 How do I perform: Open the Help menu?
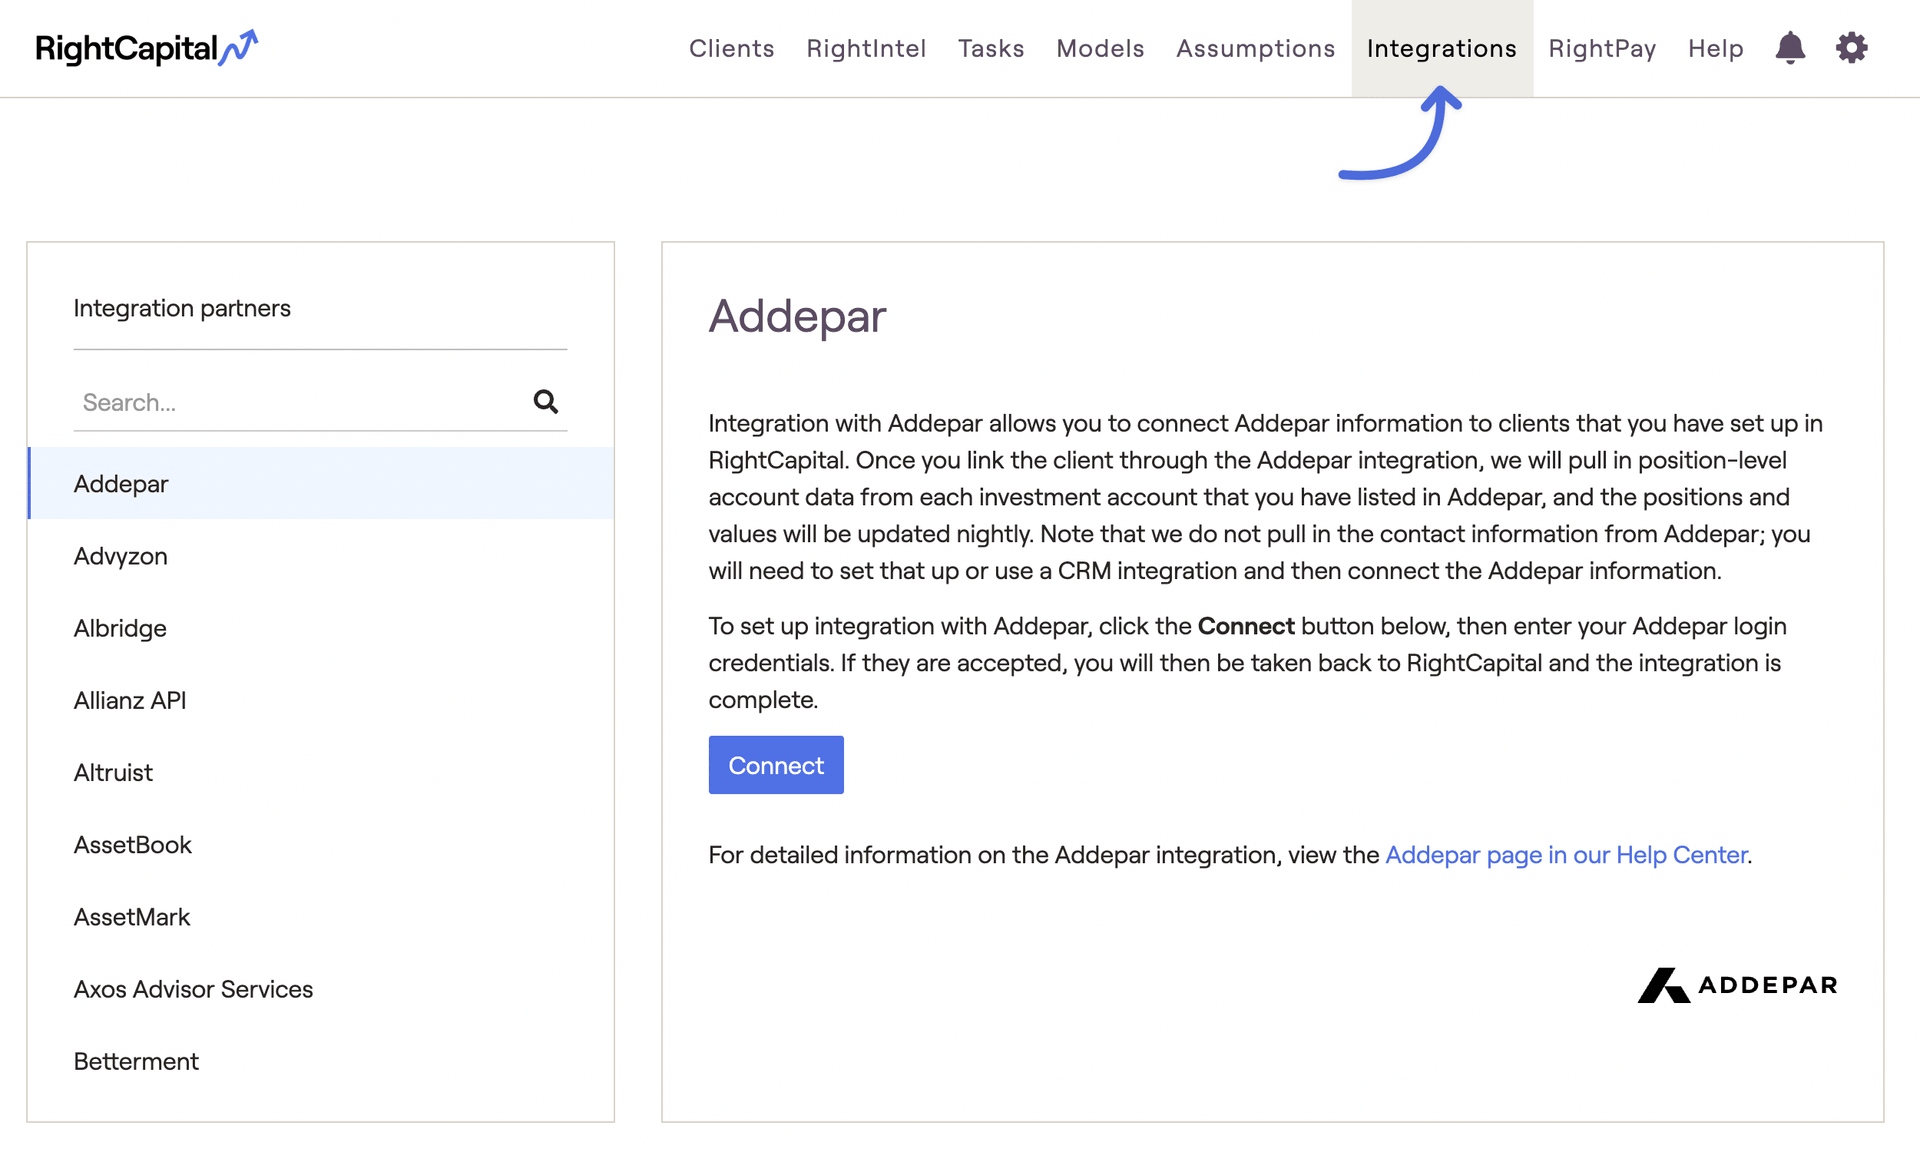(x=1715, y=48)
